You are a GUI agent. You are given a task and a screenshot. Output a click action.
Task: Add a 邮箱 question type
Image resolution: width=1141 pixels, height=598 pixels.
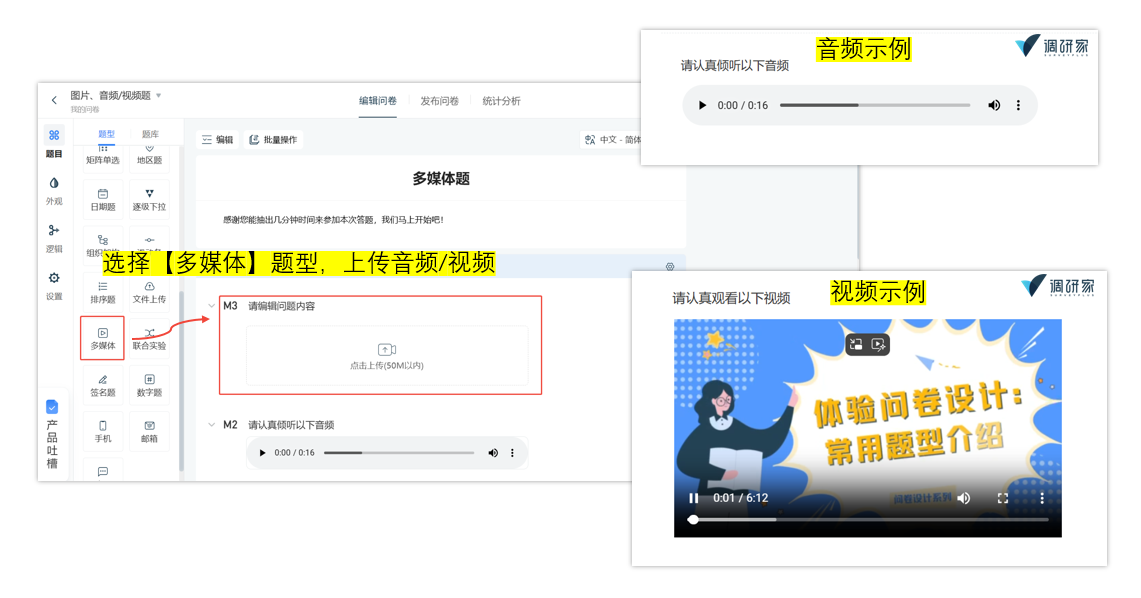149,431
